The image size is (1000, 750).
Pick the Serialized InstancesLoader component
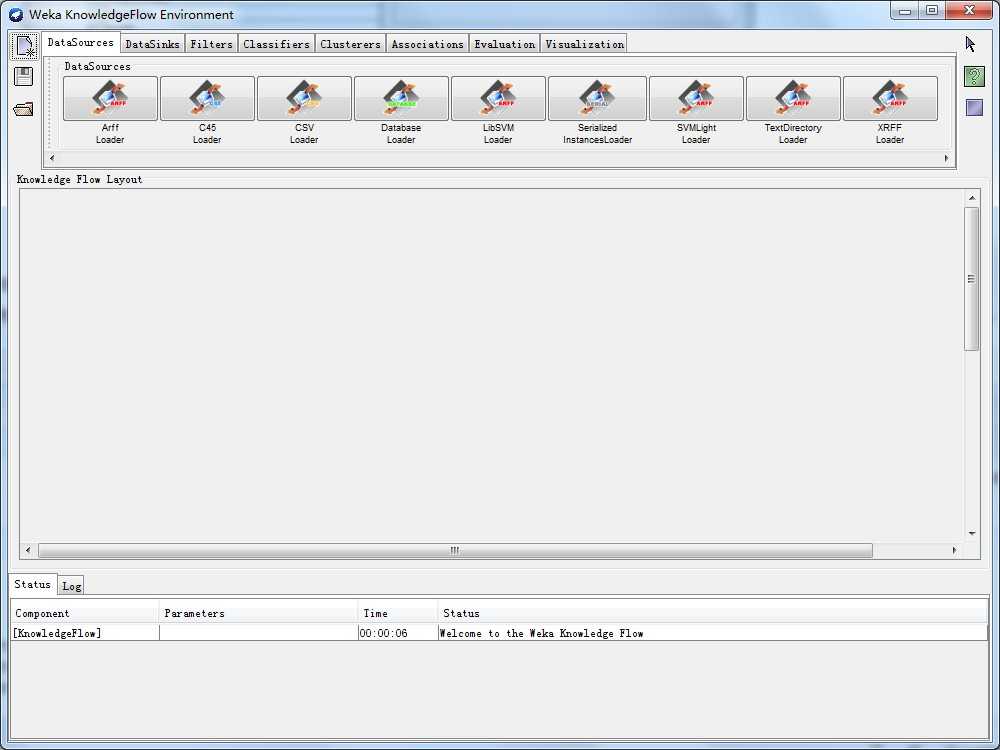click(x=598, y=99)
